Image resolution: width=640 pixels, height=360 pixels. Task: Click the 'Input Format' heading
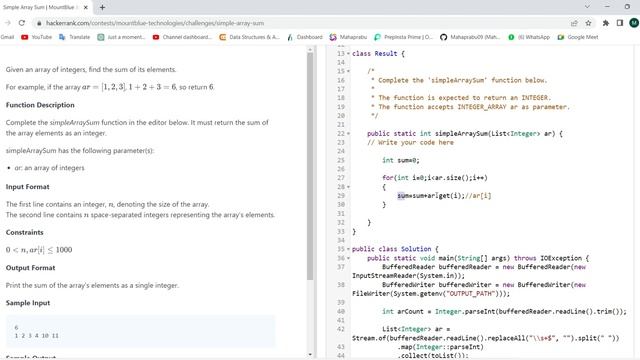pos(27,187)
